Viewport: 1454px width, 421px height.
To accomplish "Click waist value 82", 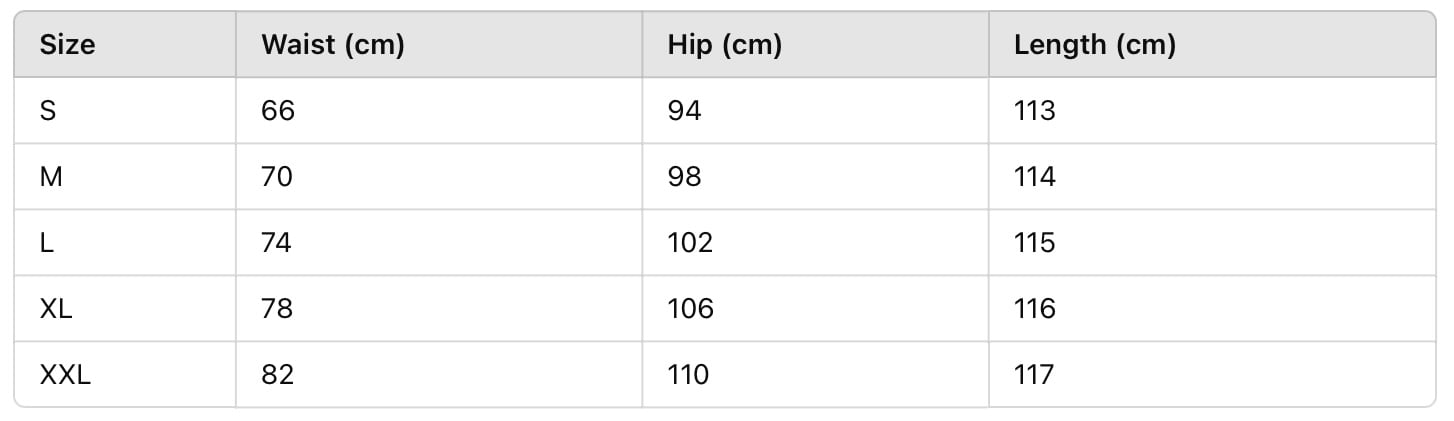I will point(277,375).
